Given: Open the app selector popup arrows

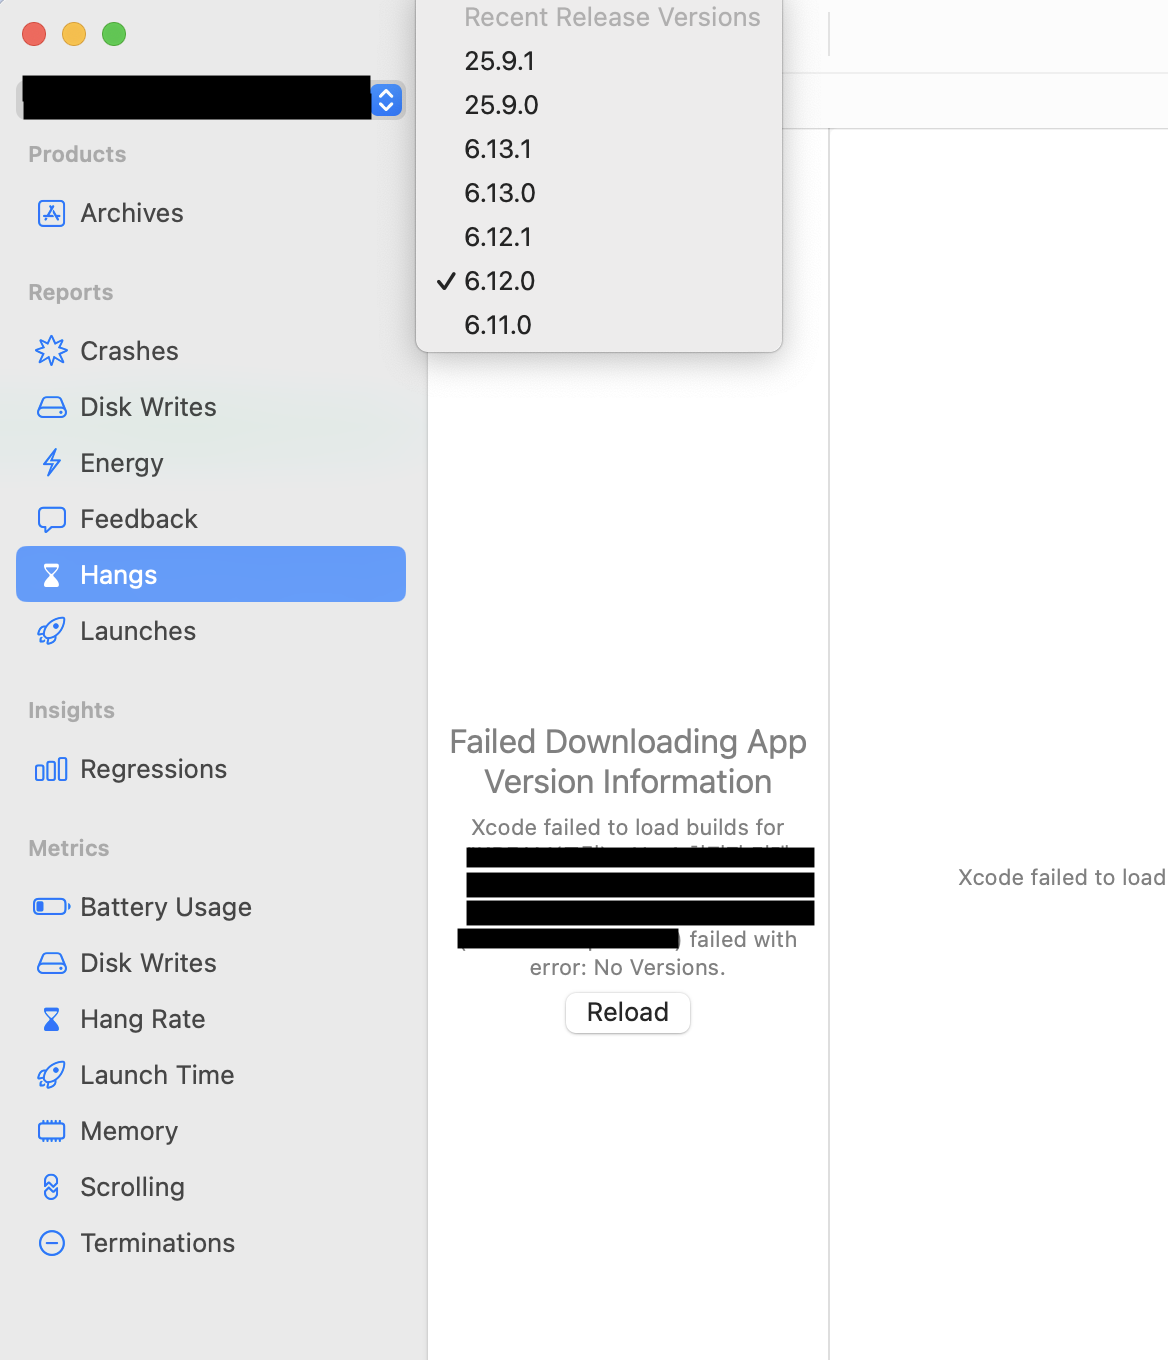Looking at the screenshot, I should pyautogui.click(x=386, y=99).
